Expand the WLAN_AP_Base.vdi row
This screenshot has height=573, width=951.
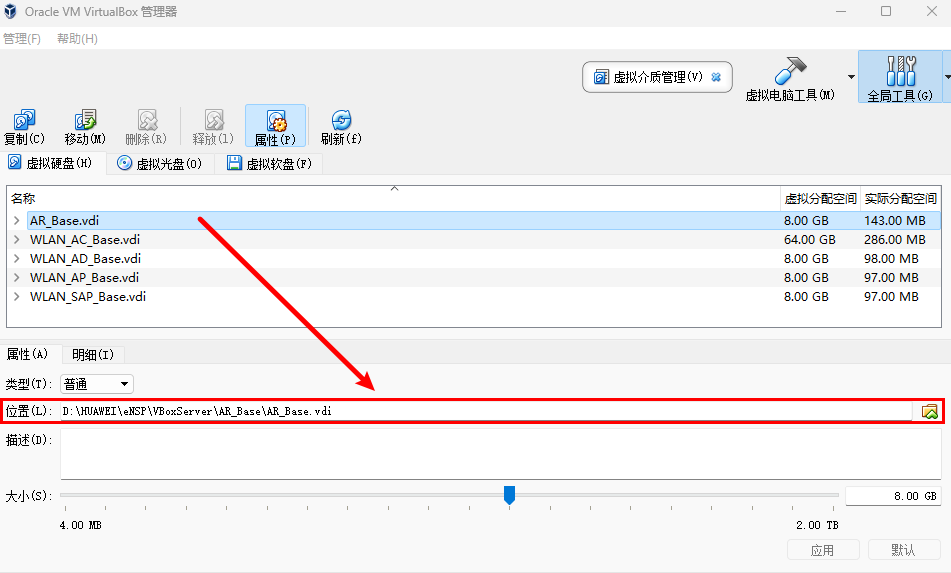[x=16, y=277]
